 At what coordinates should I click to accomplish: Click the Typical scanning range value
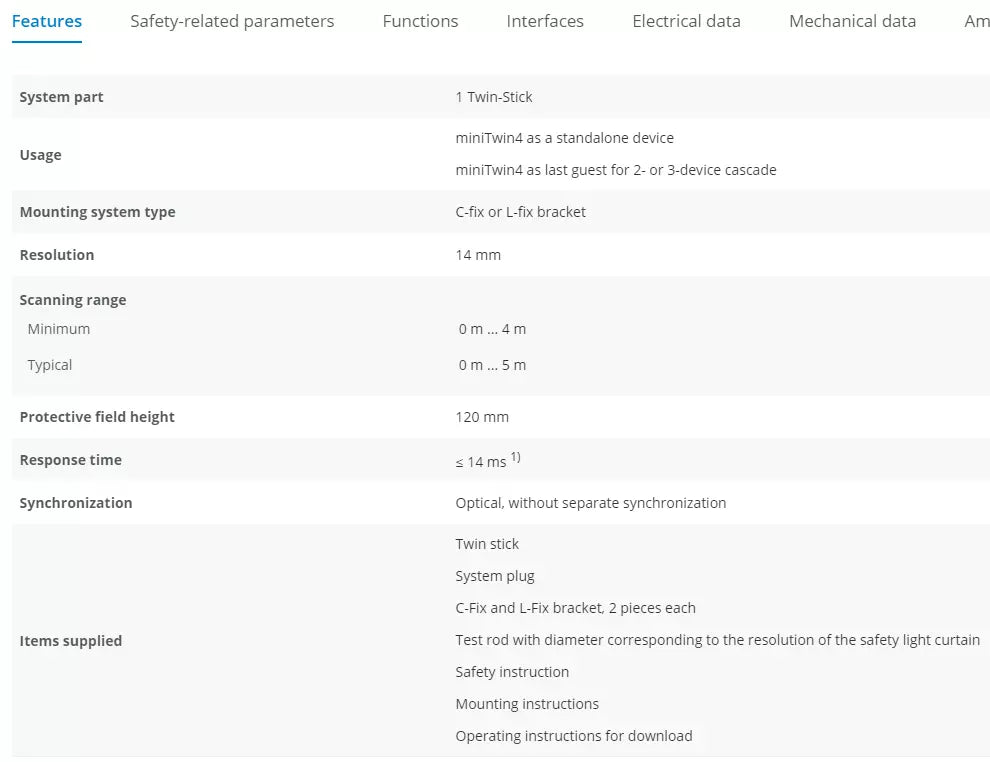pos(492,365)
